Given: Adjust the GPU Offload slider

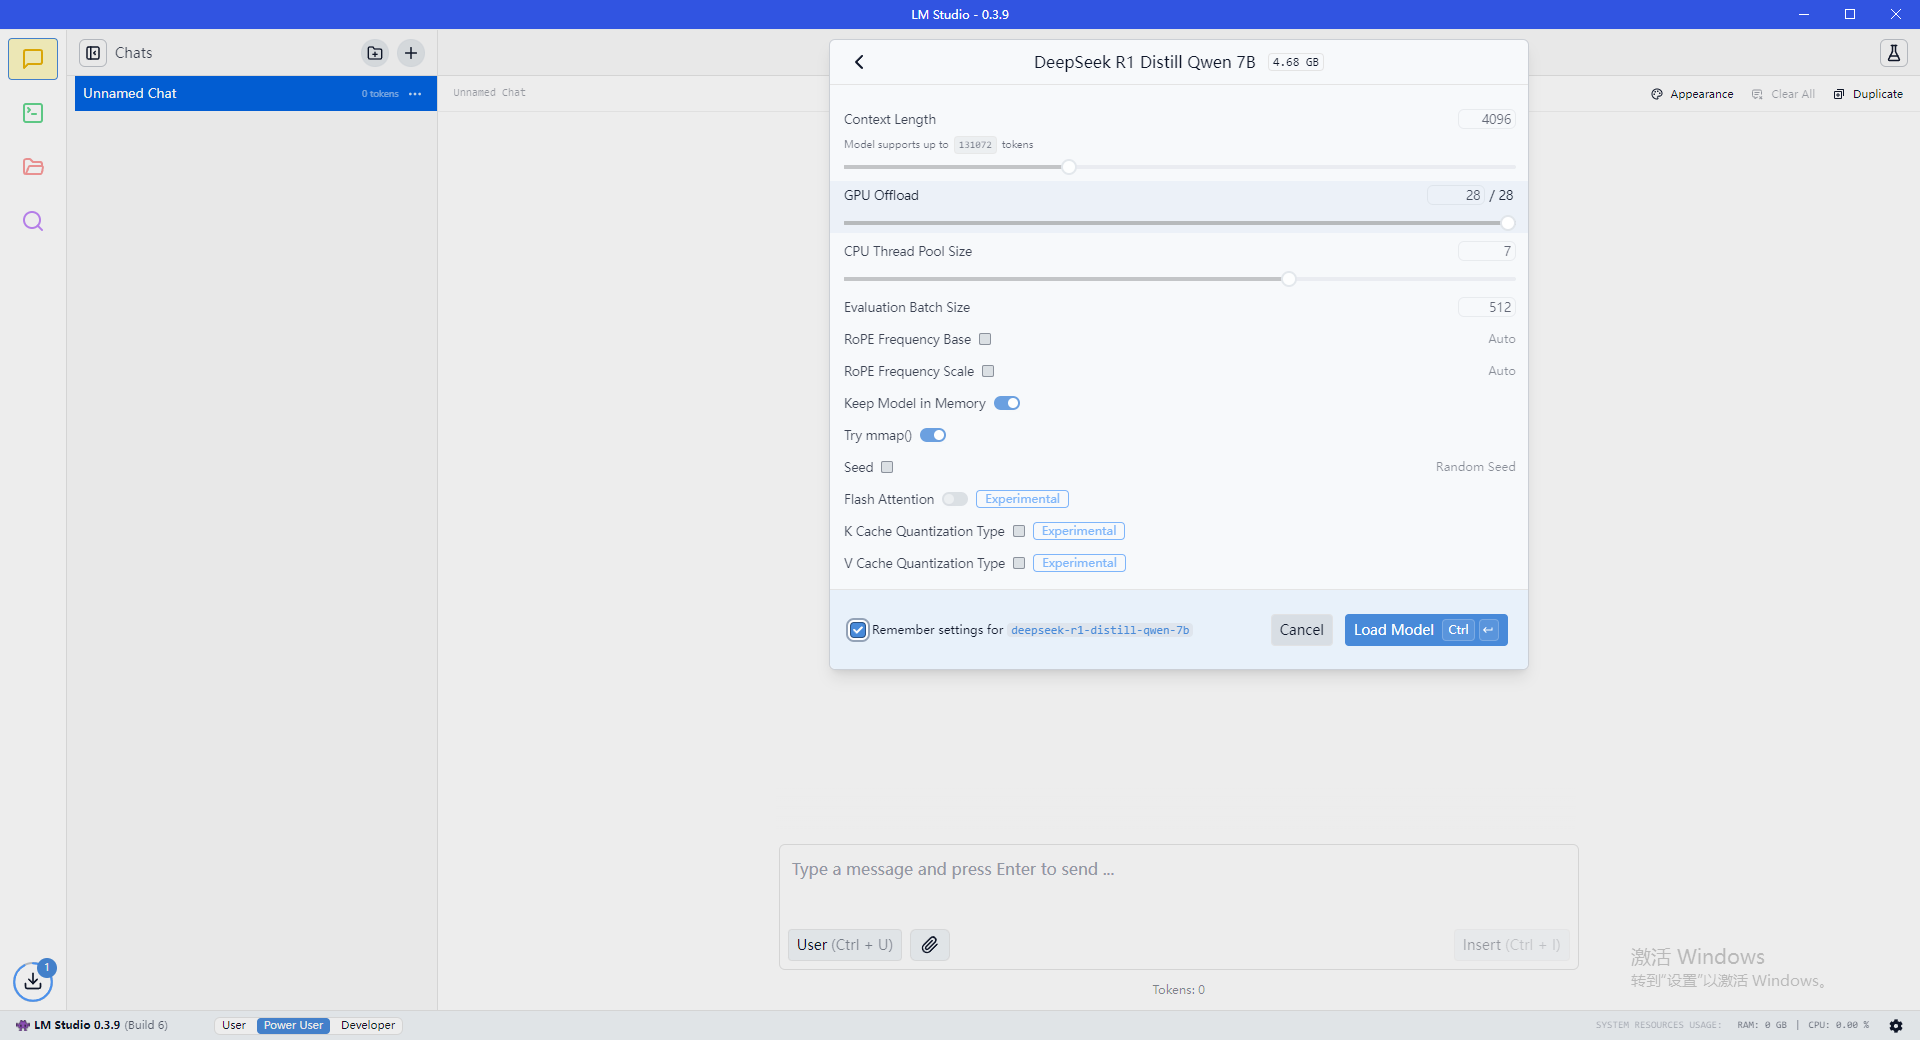Looking at the screenshot, I should pyautogui.click(x=1507, y=223).
